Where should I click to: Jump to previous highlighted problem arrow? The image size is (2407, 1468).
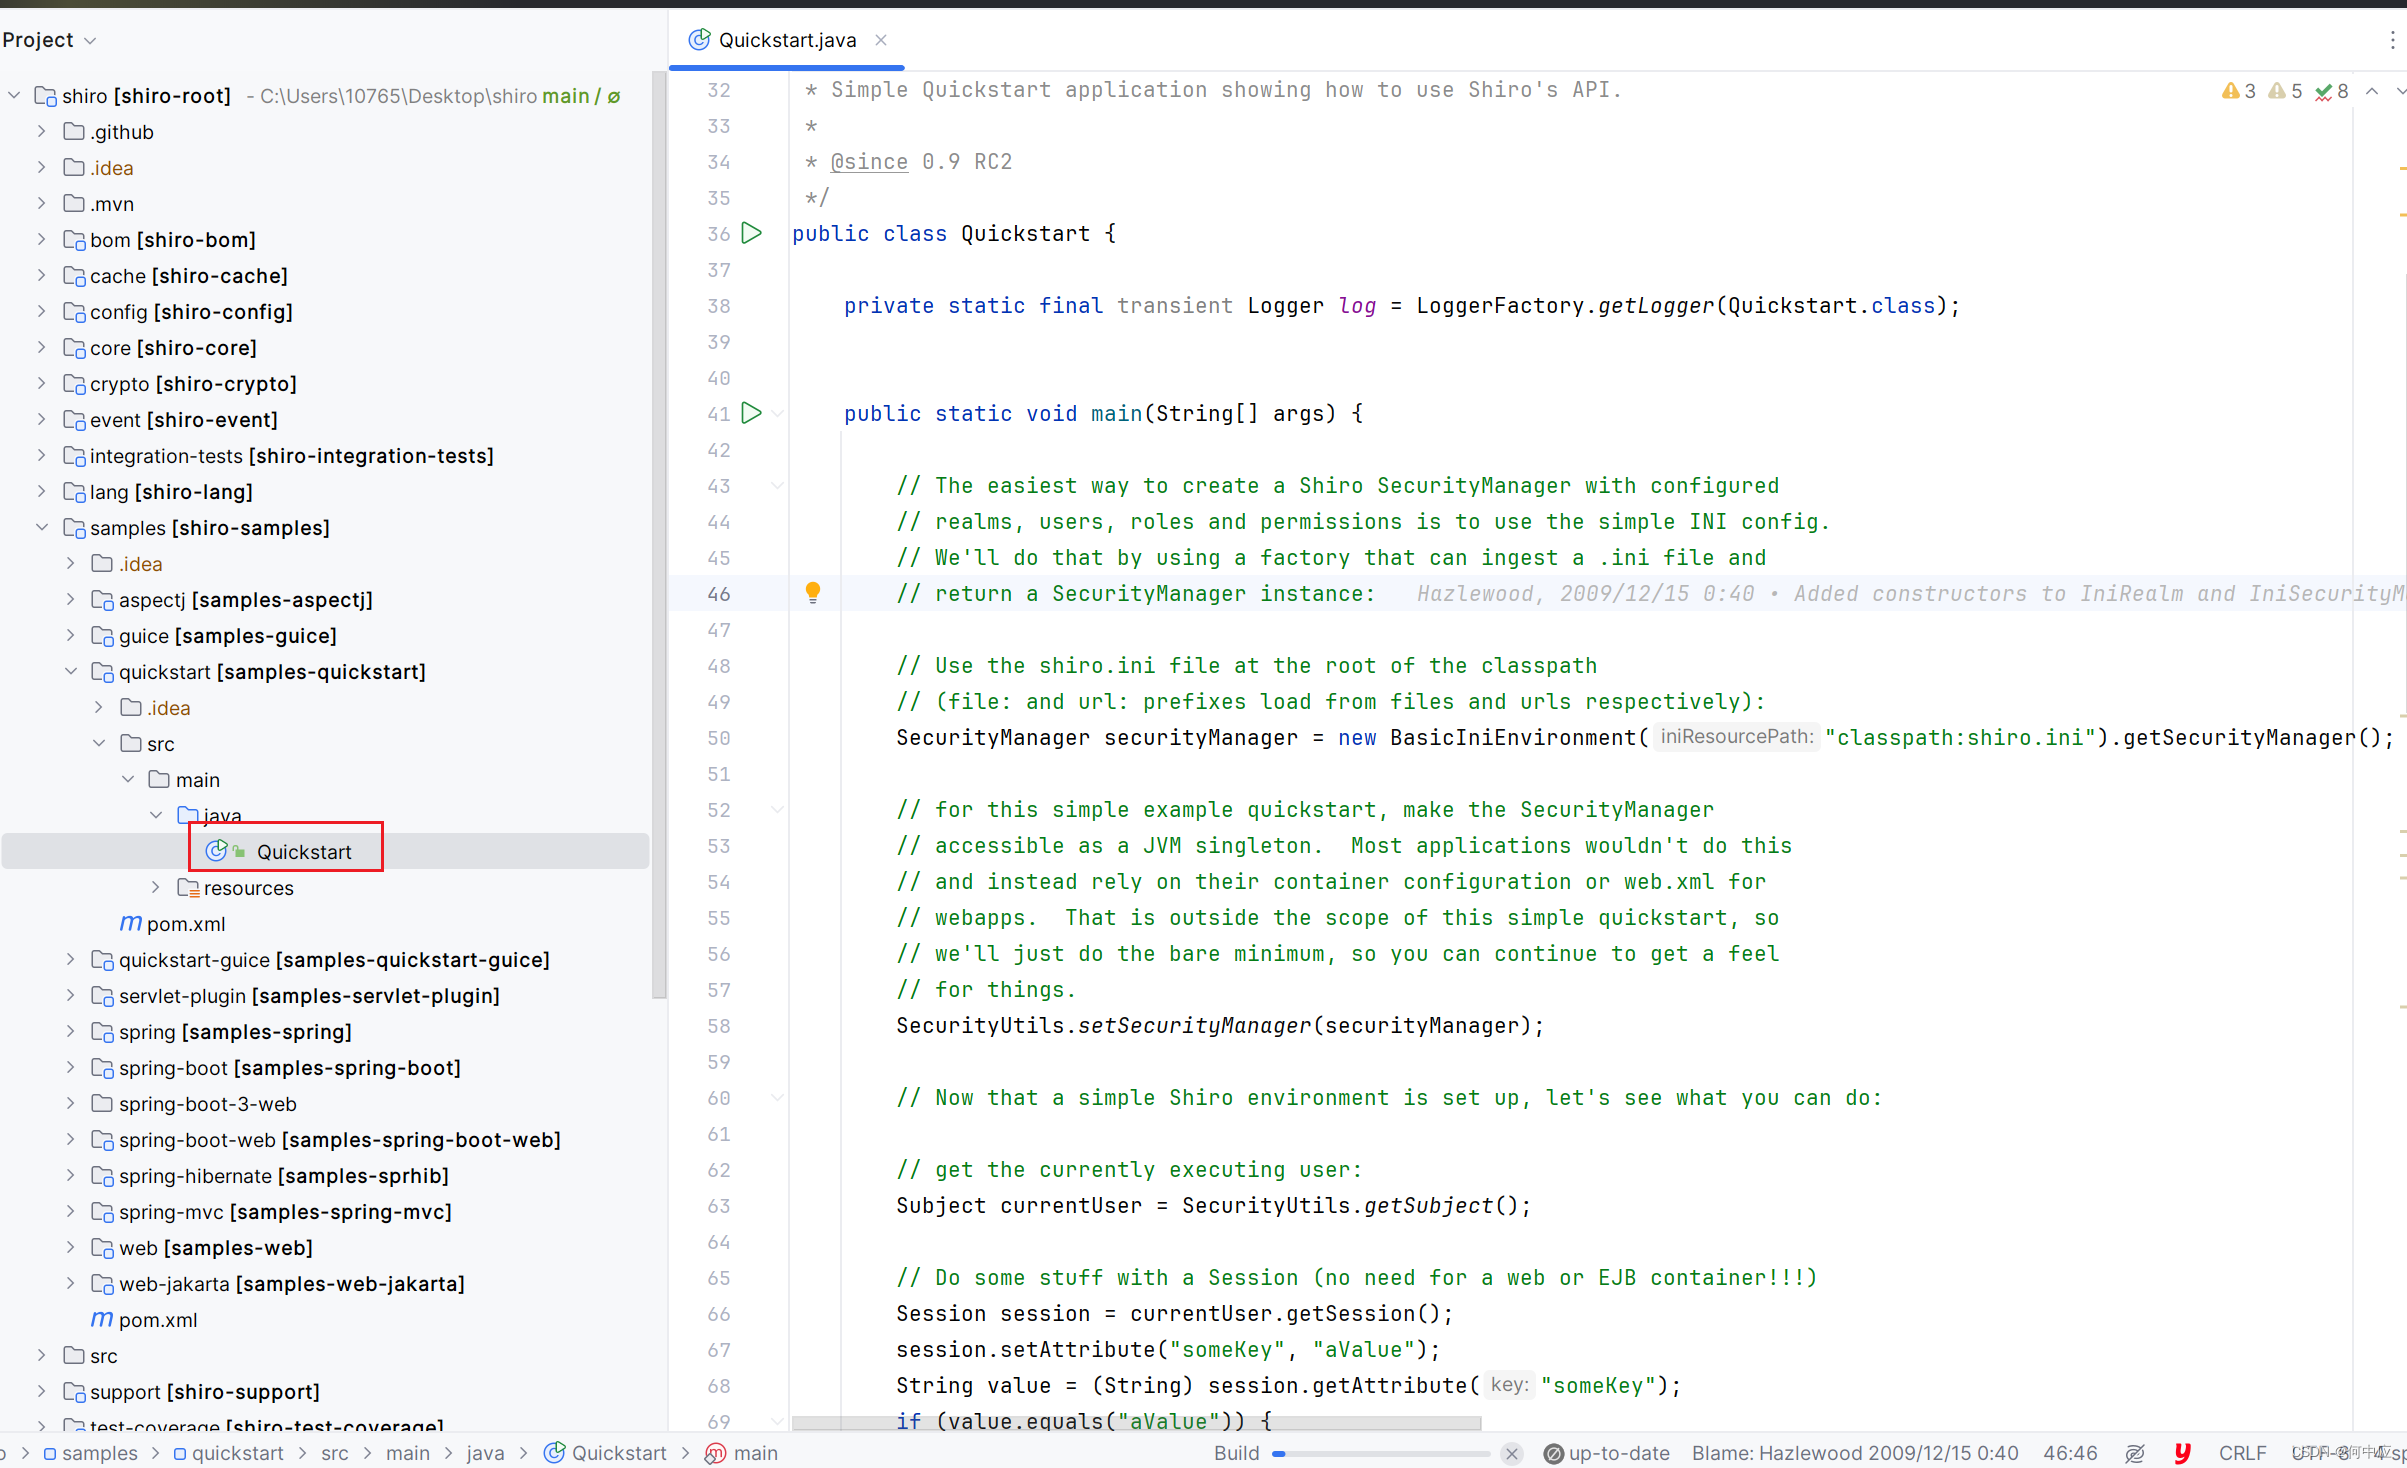pyautogui.click(x=2371, y=91)
